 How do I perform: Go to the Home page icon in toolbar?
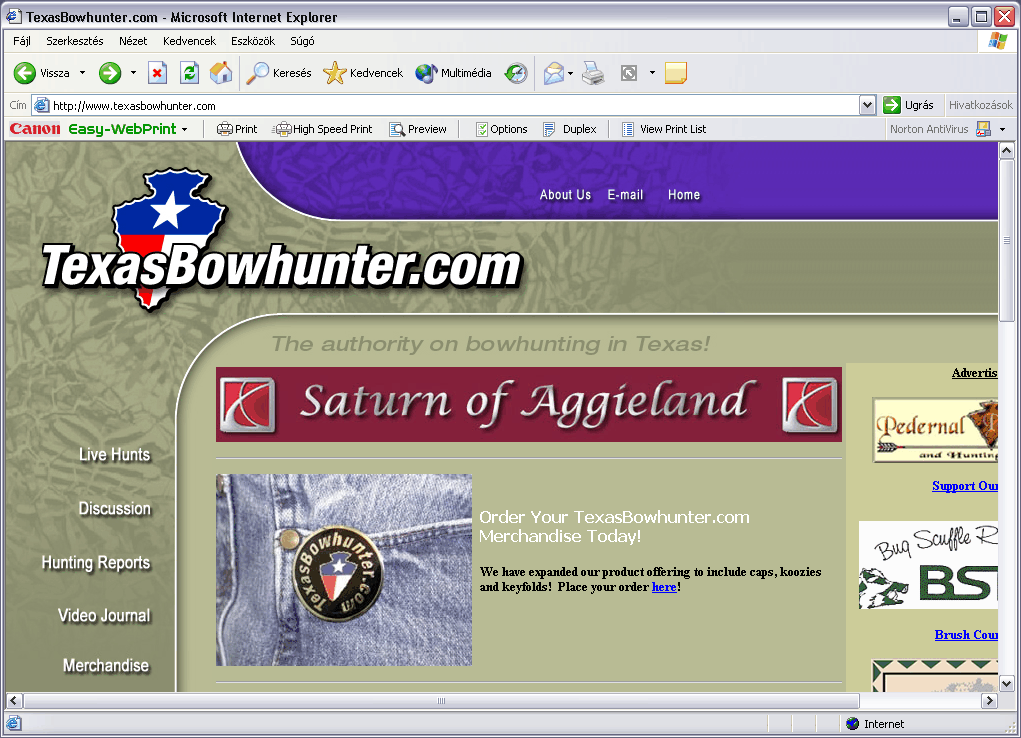221,73
